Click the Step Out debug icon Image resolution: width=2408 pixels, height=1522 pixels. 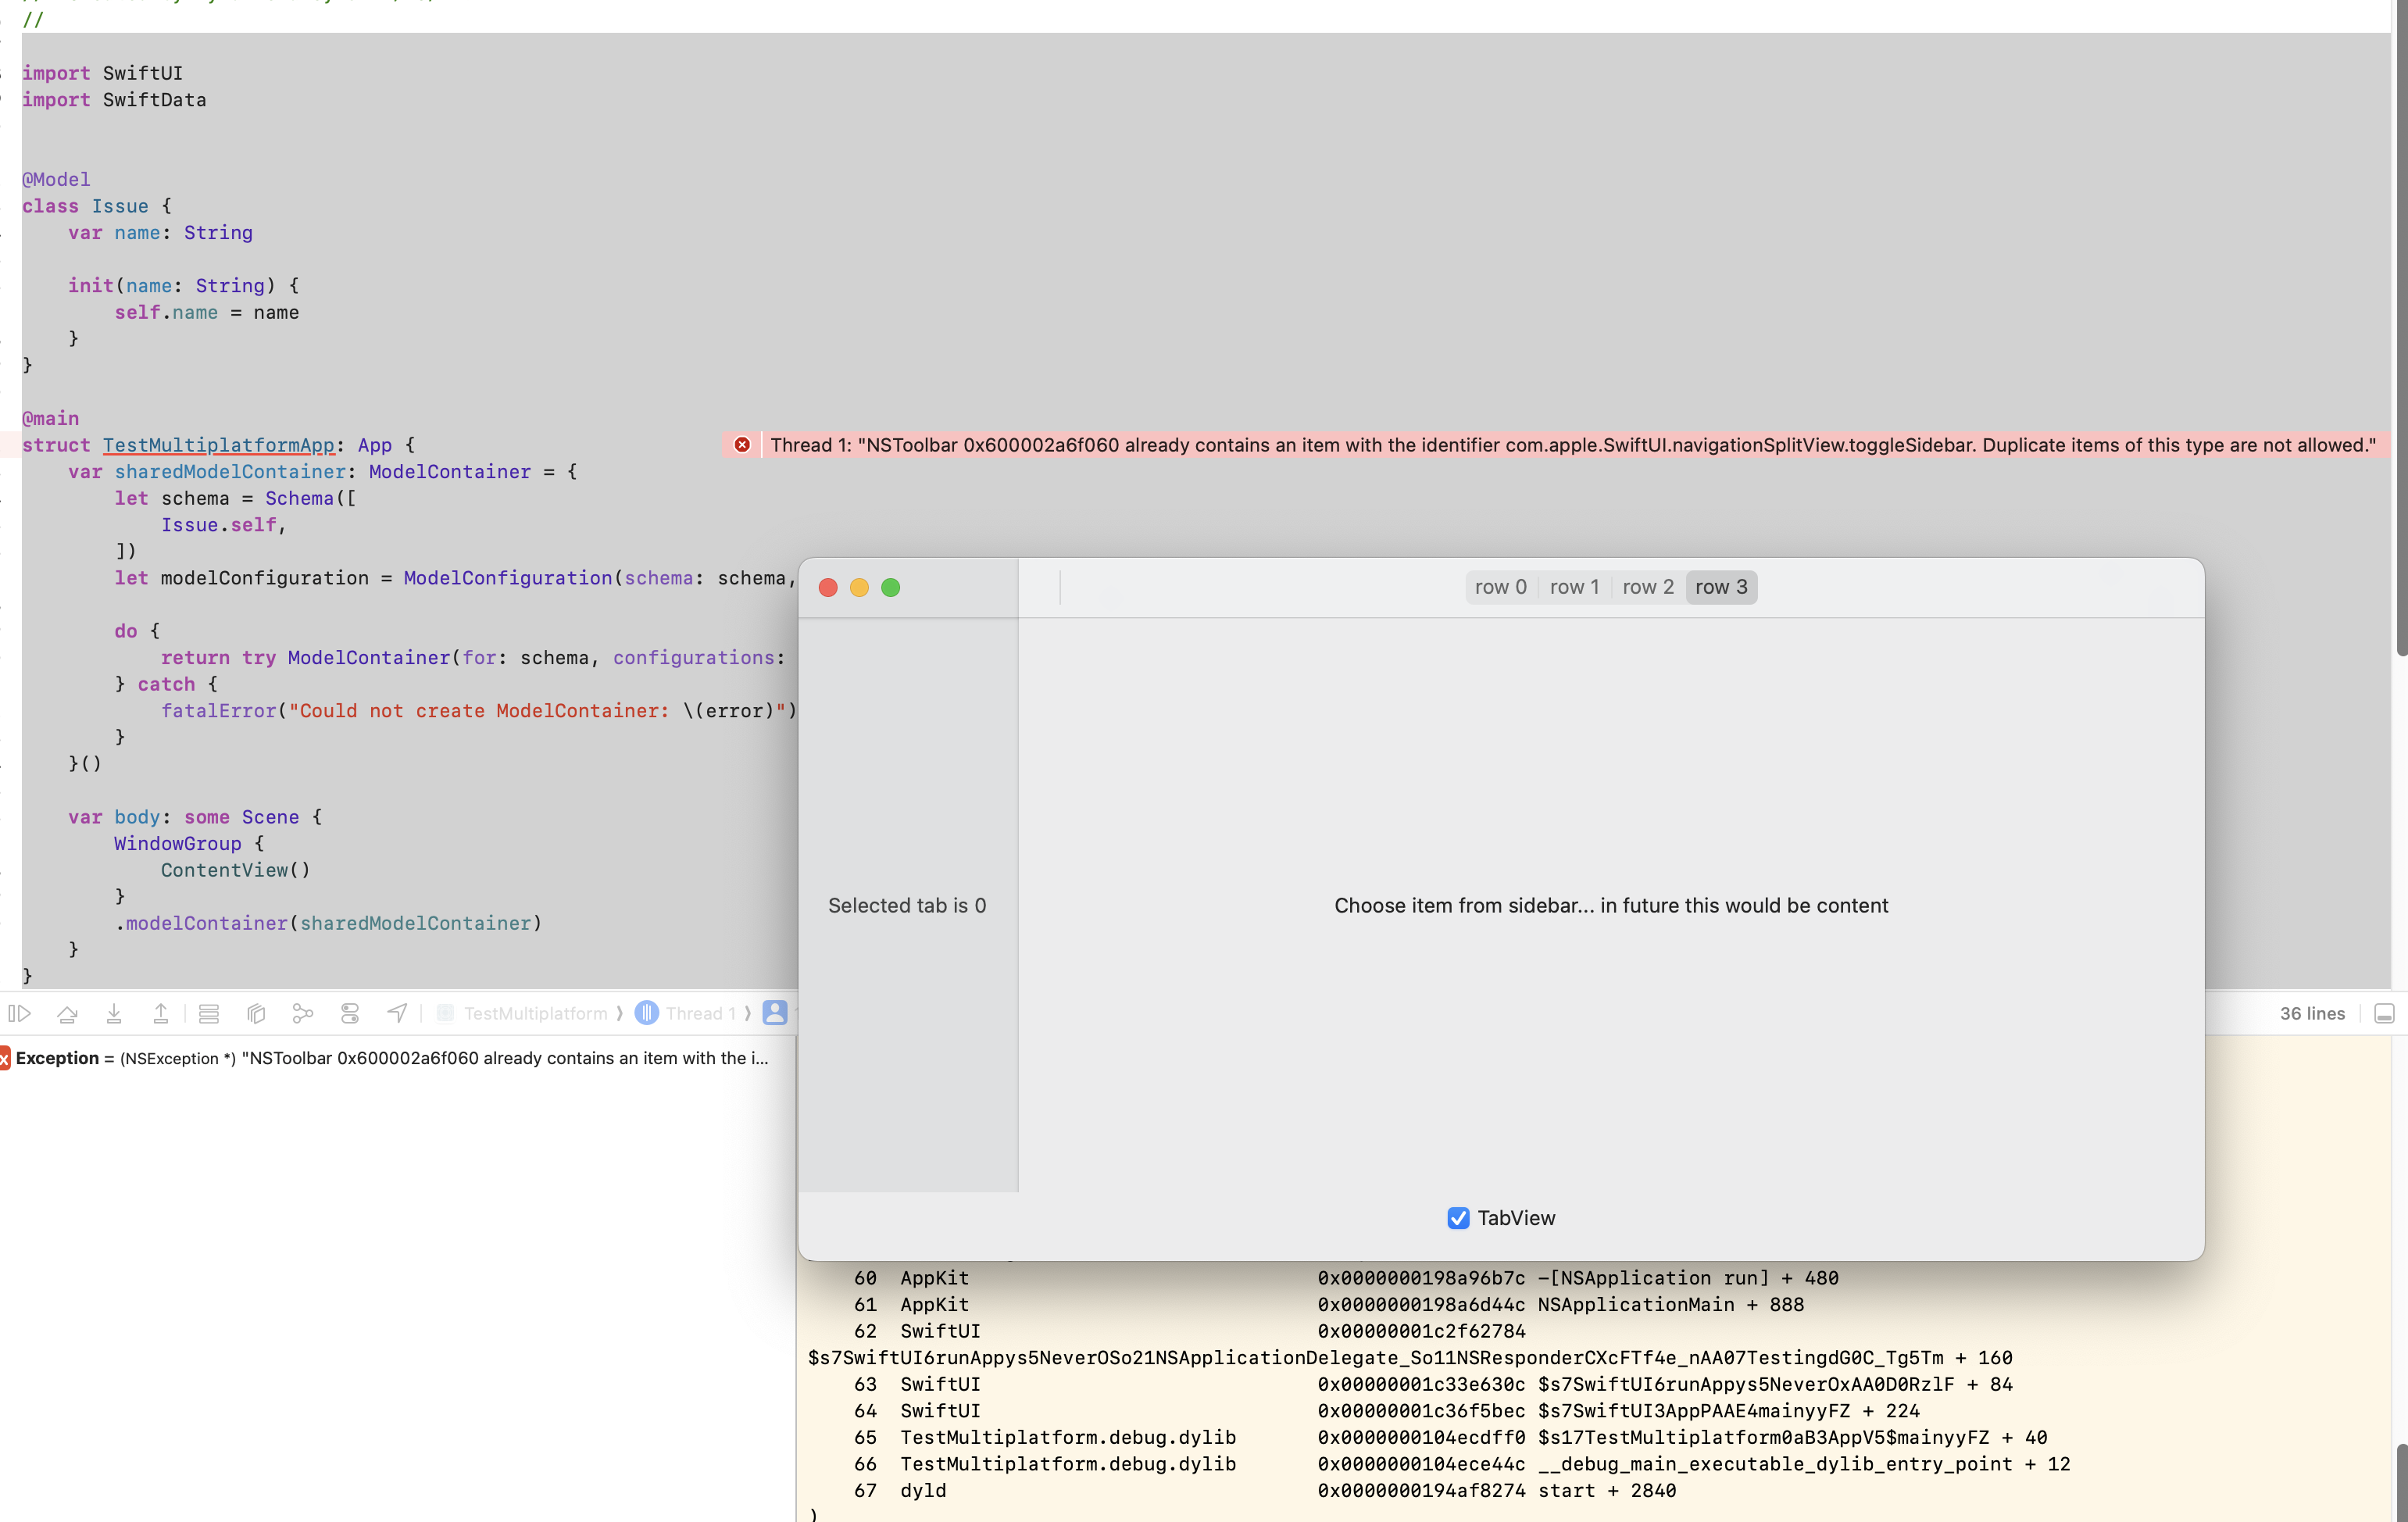pos(160,1013)
